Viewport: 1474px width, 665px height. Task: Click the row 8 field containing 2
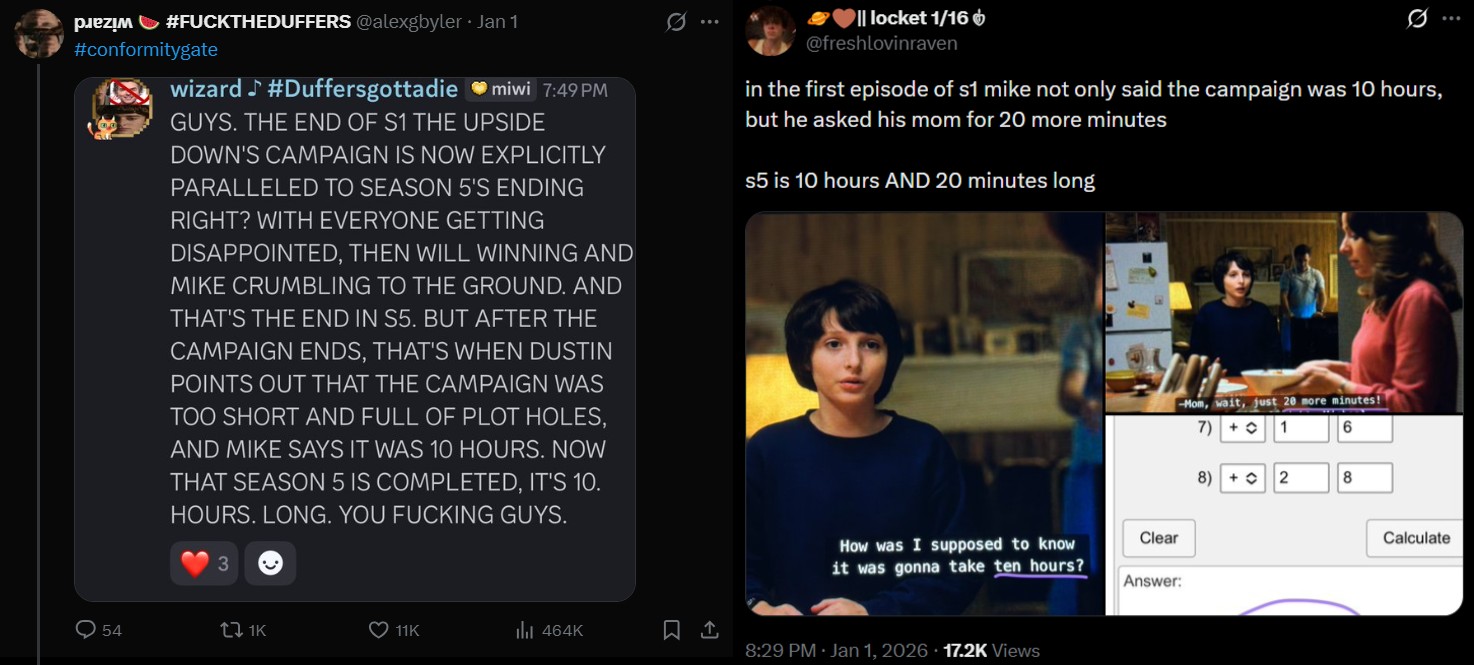tap(1300, 478)
